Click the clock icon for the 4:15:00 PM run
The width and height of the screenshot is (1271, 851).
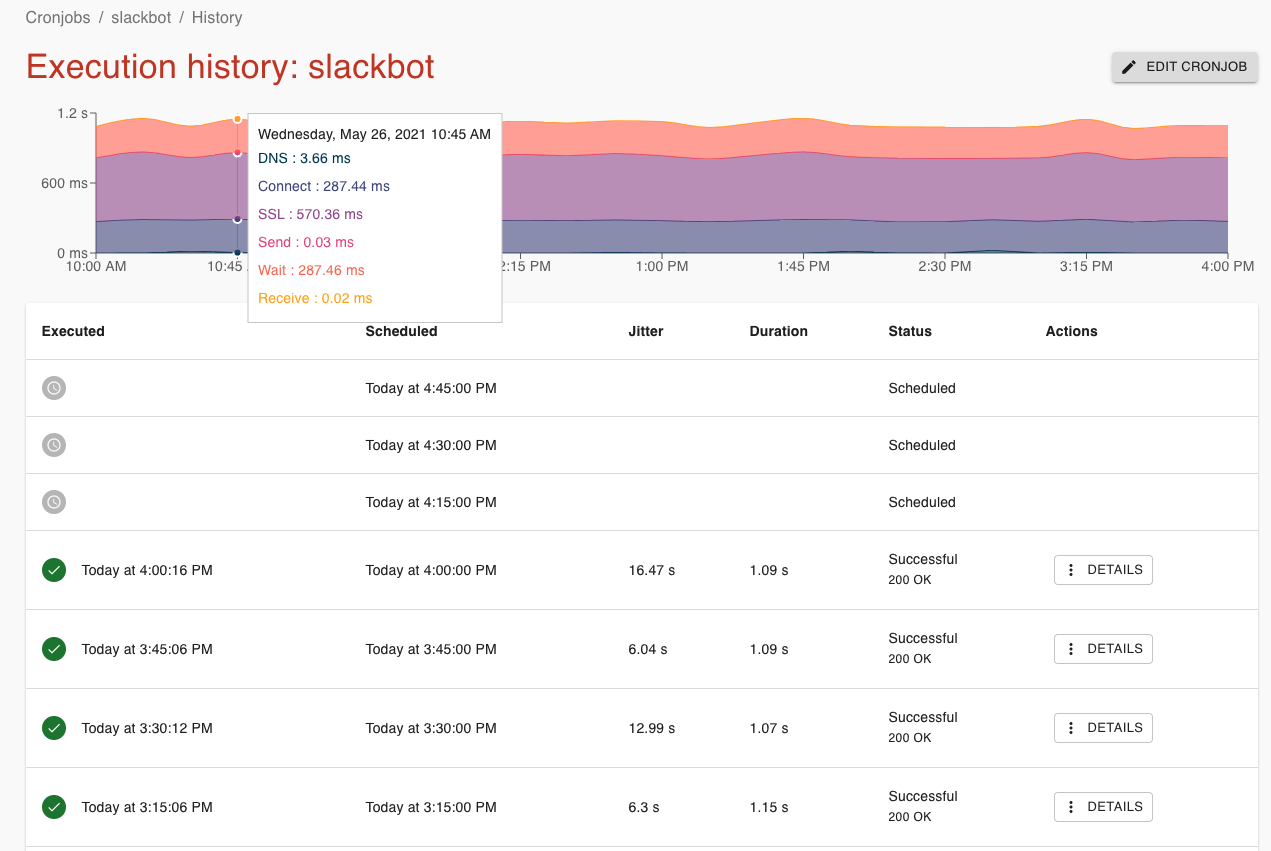pyautogui.click(x=54, y=502)
